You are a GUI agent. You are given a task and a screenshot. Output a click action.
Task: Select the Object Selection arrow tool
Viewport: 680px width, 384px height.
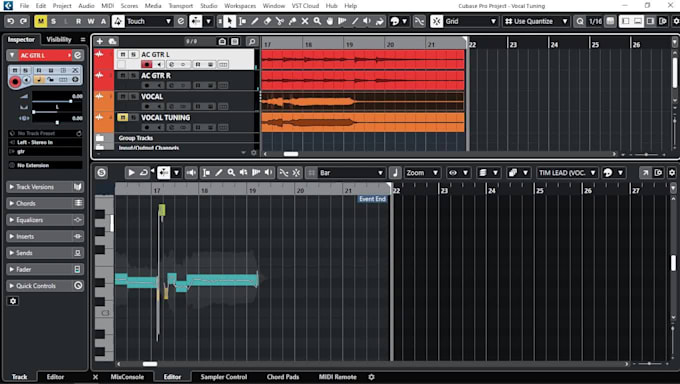click(x=229, y=21)
